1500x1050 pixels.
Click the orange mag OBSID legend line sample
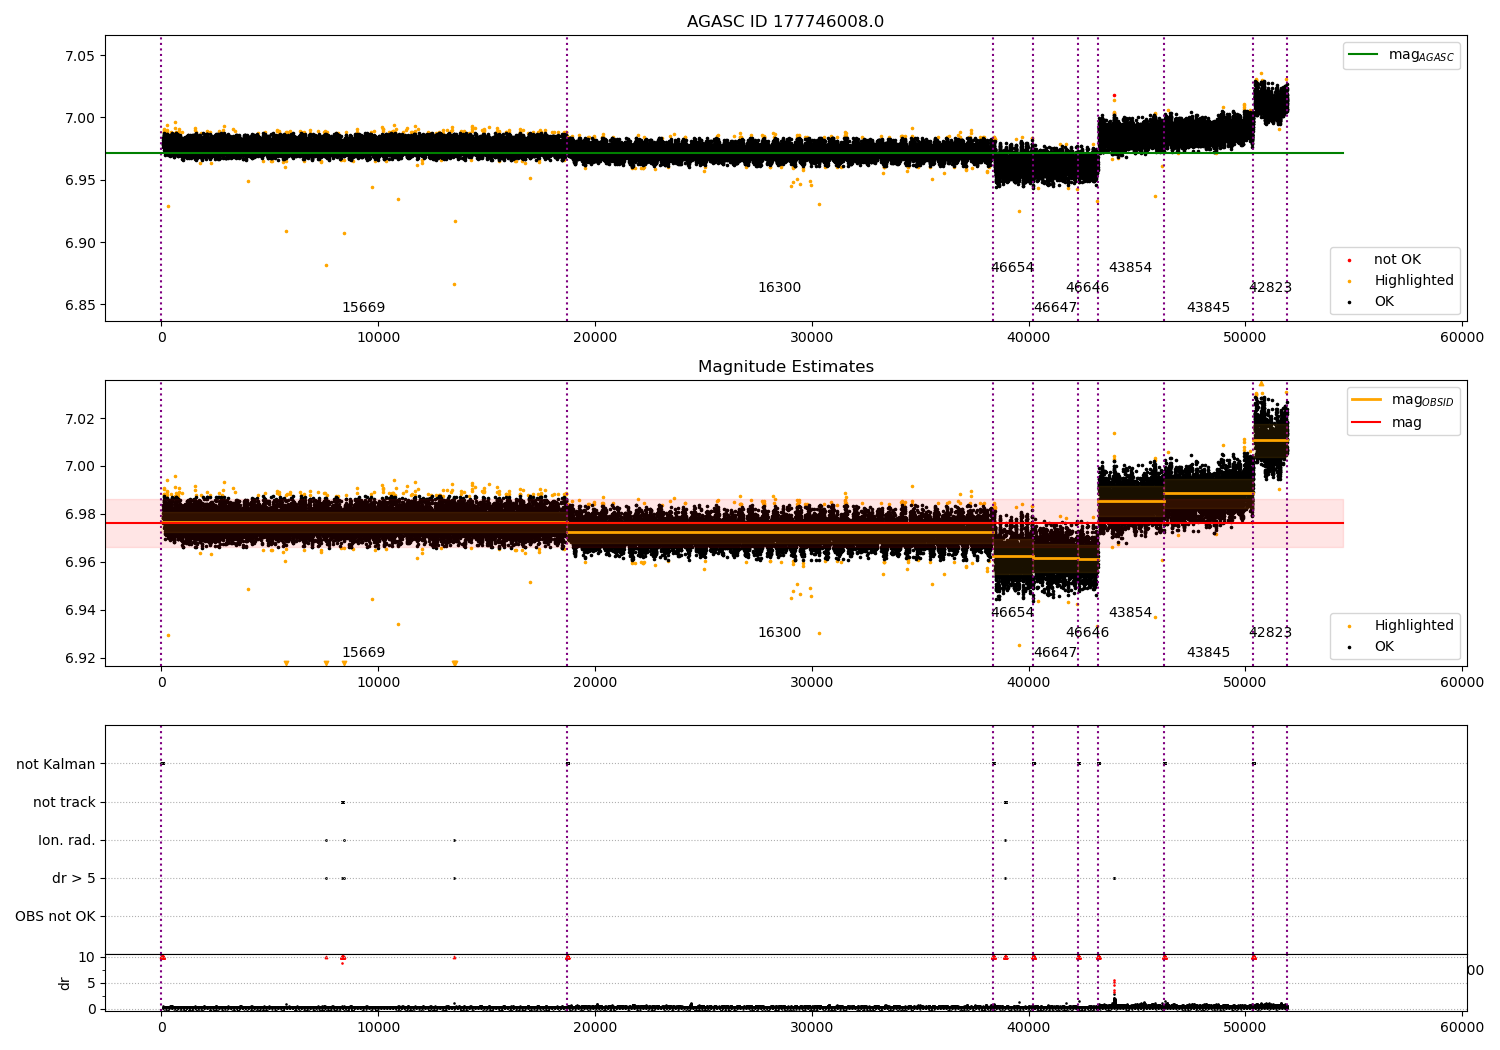1366,400
